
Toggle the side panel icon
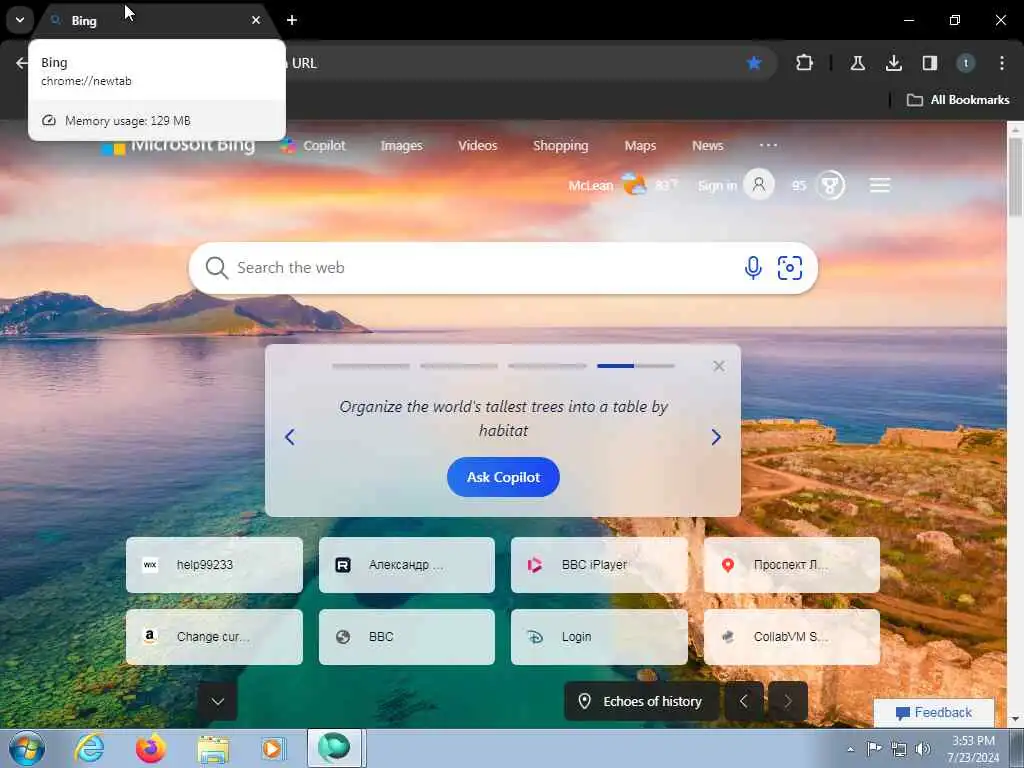(929, 63)
